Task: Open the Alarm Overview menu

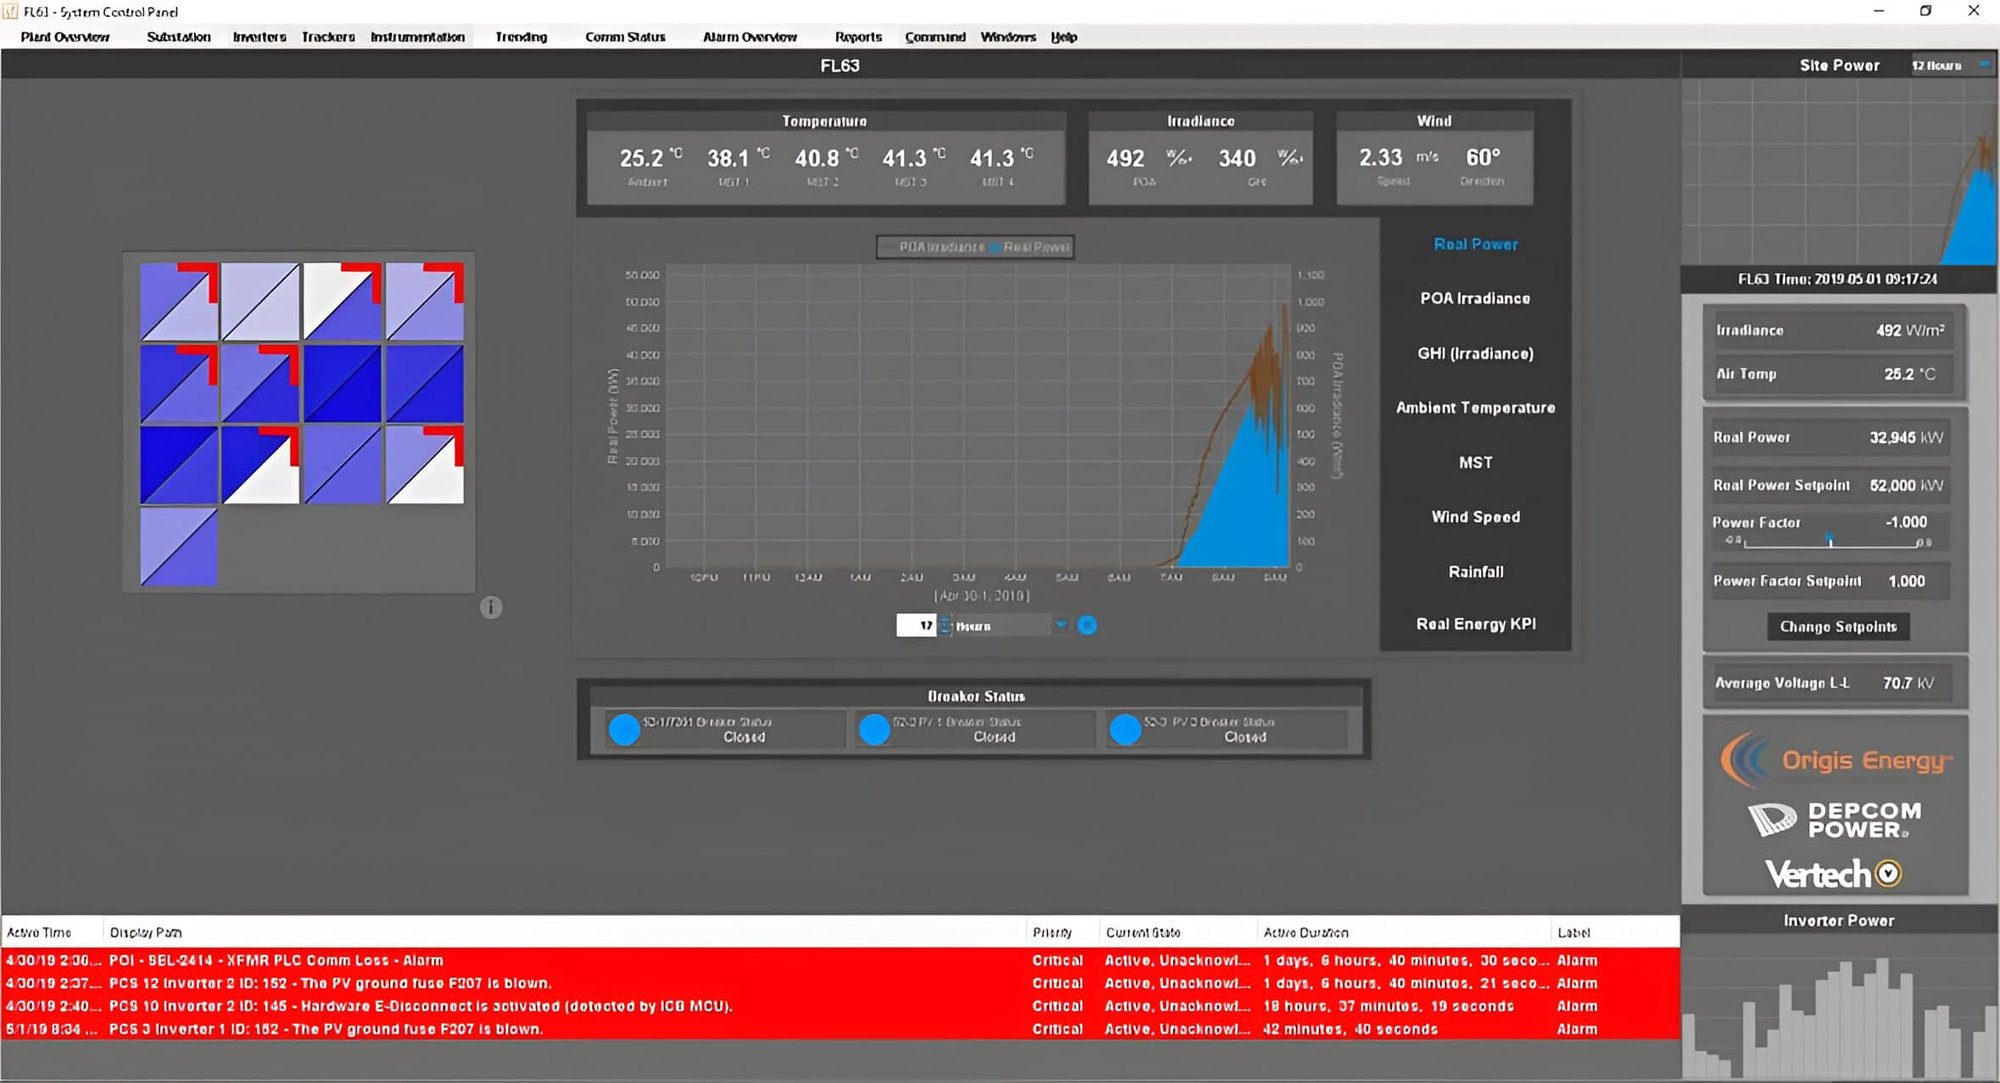Action: [749, 37]
